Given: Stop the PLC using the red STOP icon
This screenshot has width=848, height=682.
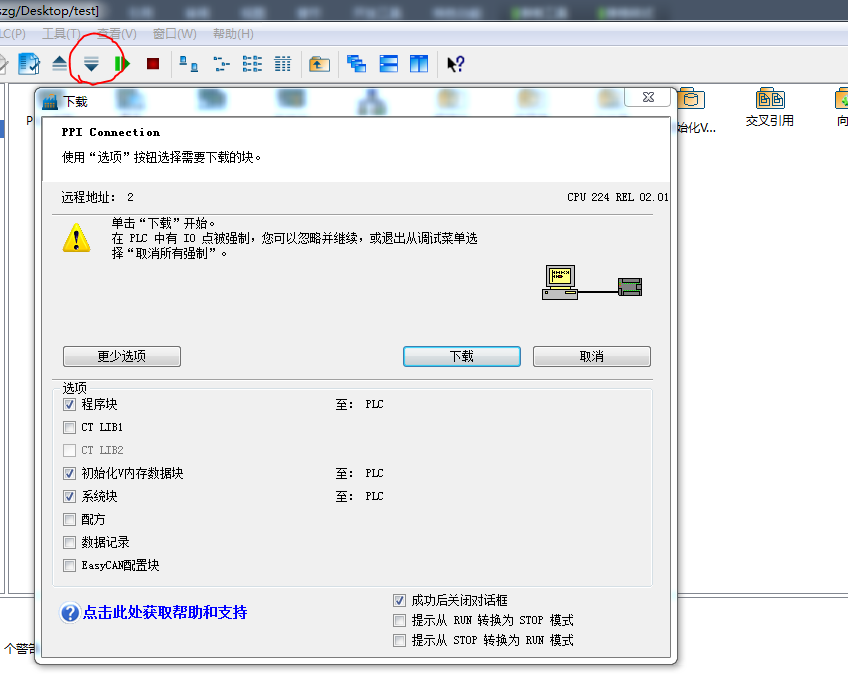Looking at the screenshot, I should 152,62.
